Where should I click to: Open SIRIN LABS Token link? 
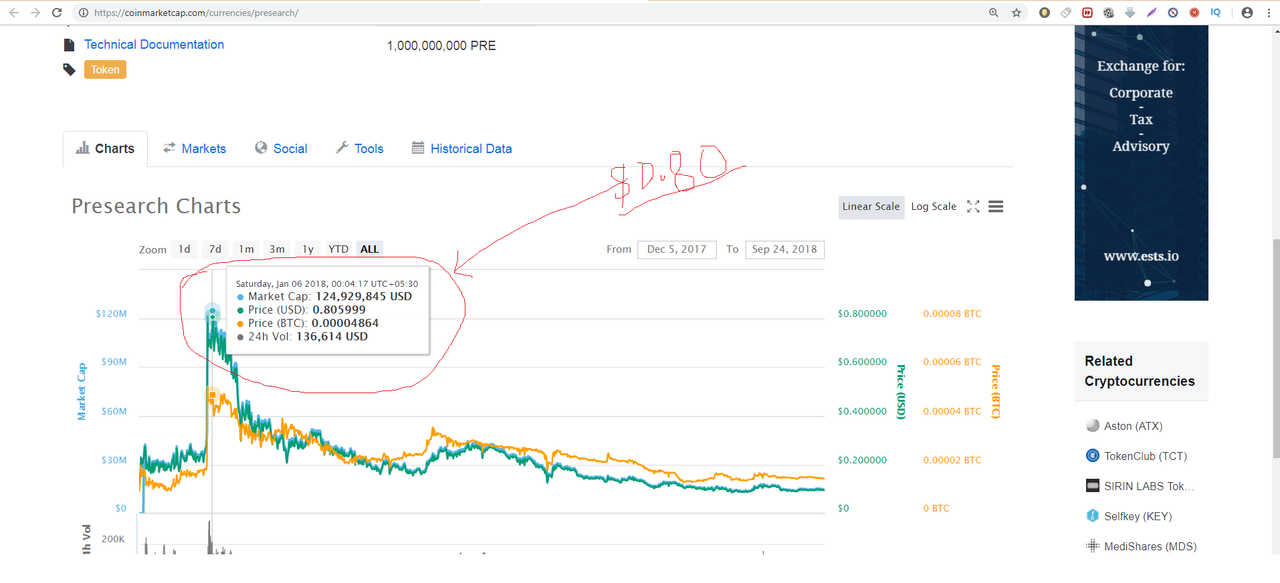coord(1149,486)
